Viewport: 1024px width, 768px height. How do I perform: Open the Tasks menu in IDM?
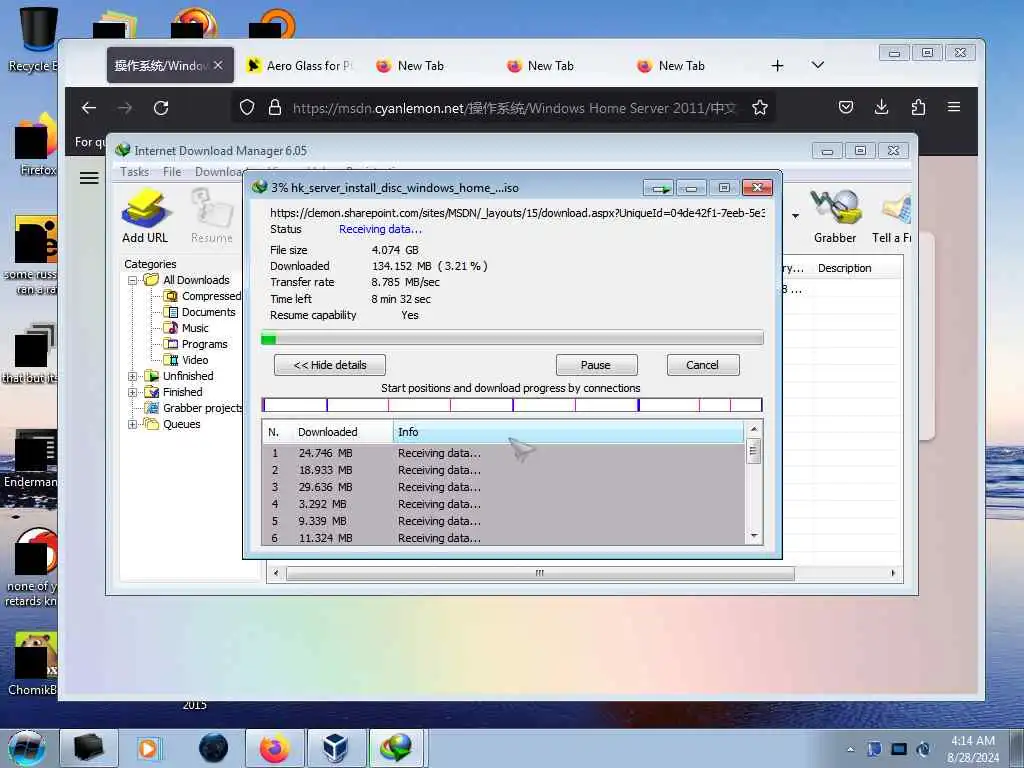pos(135,172)
